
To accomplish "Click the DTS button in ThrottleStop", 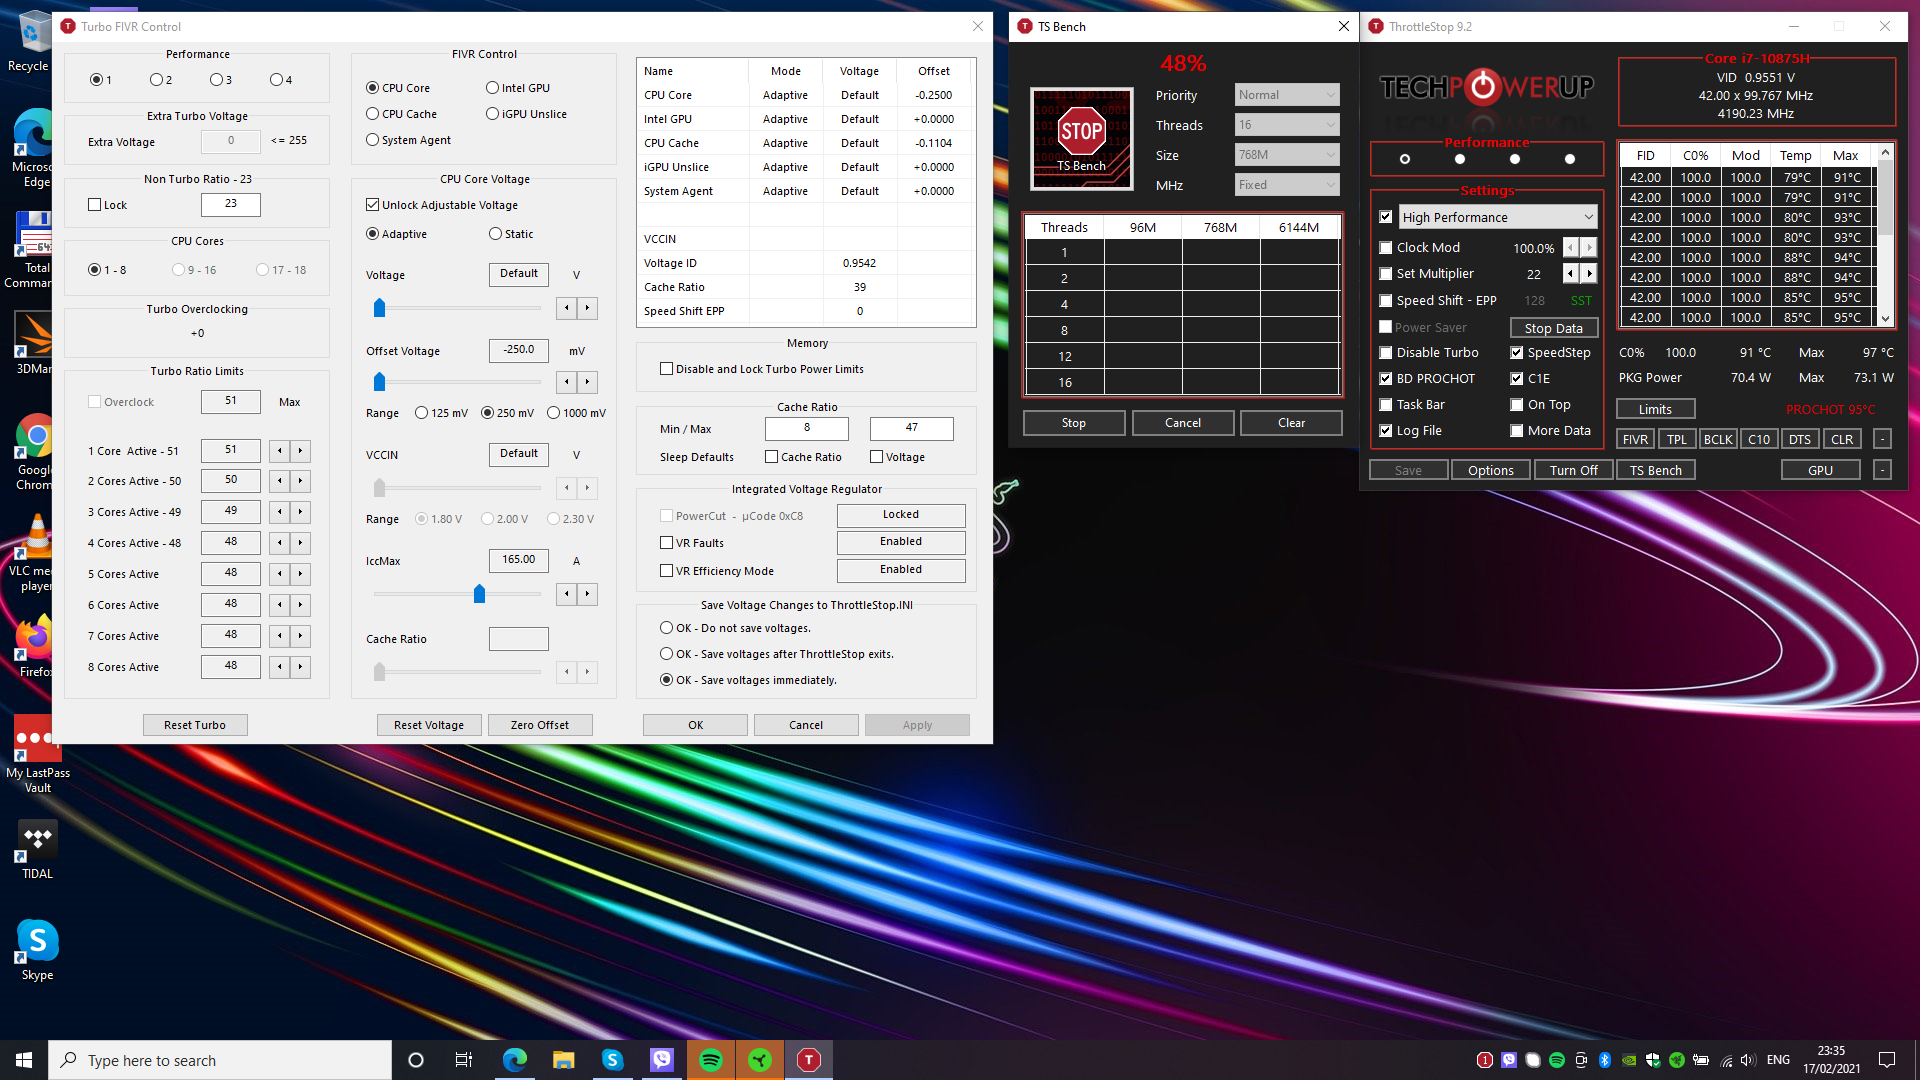I will coord(1799,440).
